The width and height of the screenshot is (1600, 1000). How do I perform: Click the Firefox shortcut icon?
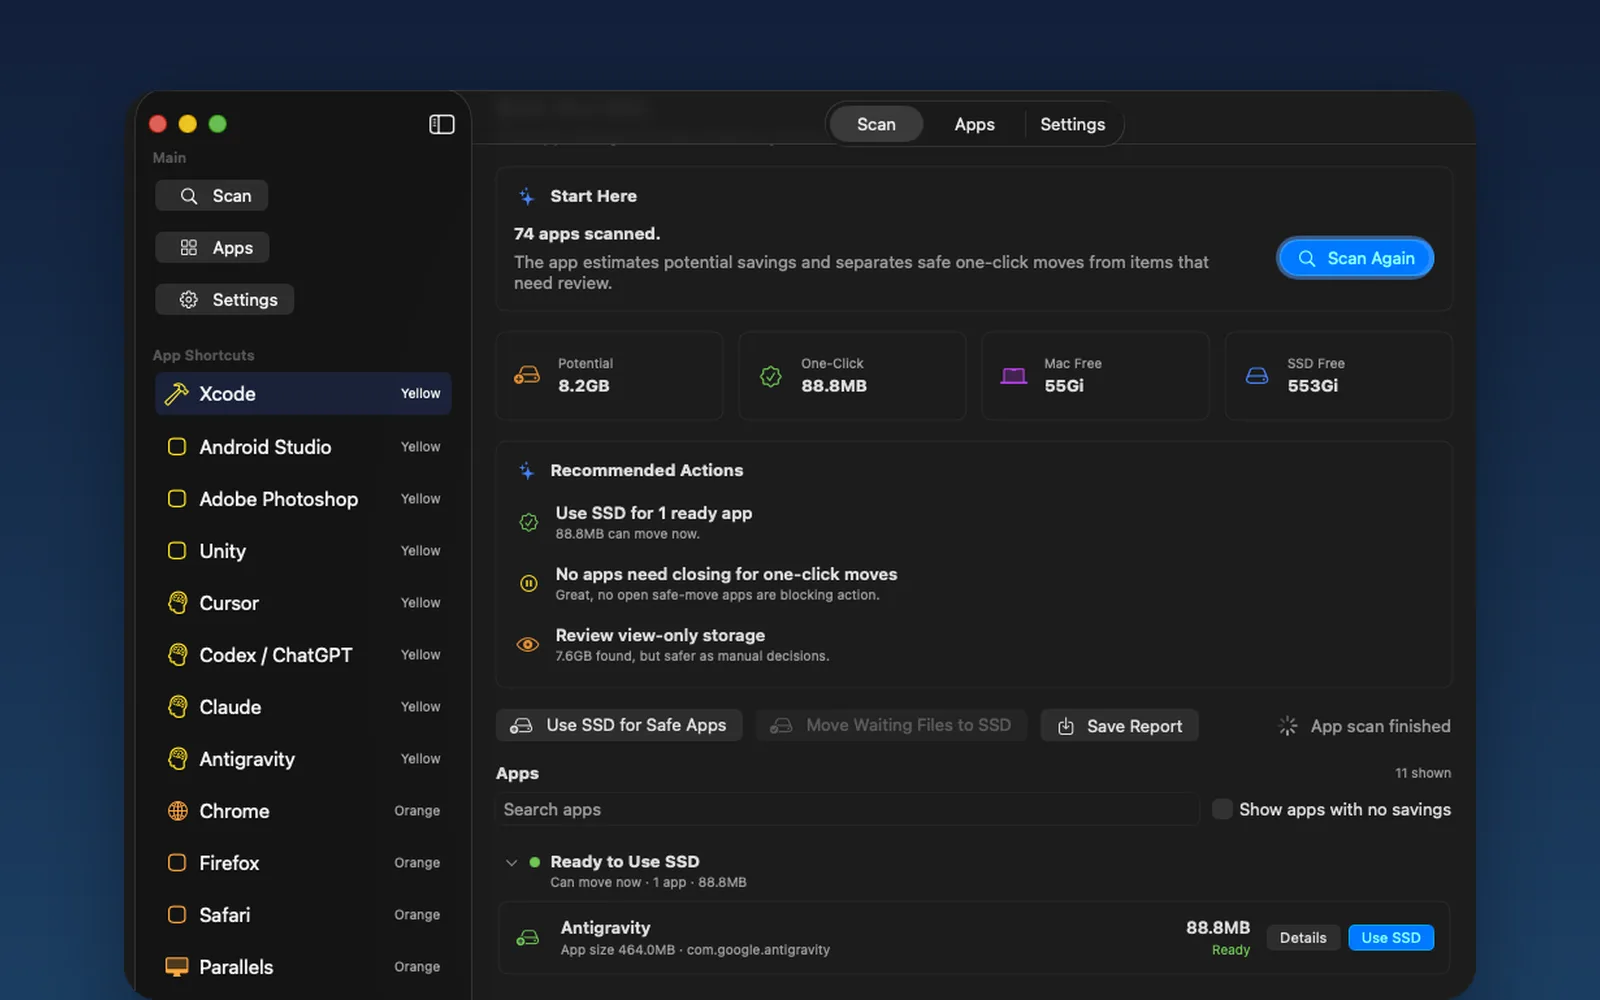177,863
